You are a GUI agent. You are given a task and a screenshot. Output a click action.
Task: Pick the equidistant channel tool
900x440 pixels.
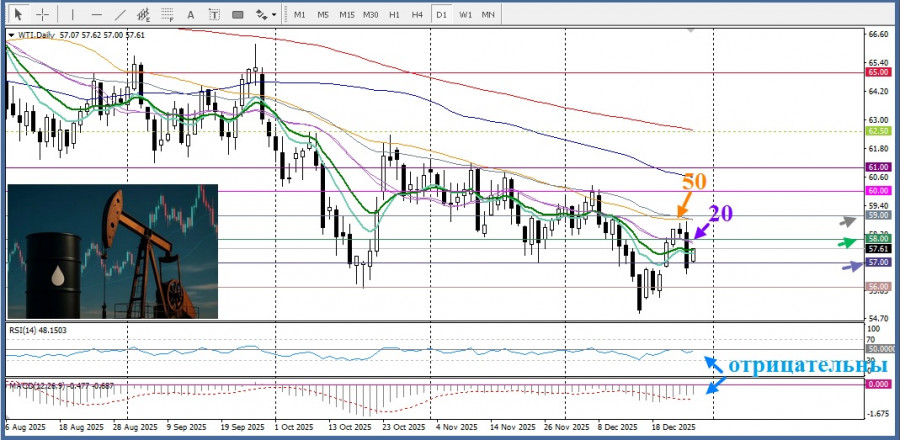(146, 15)
